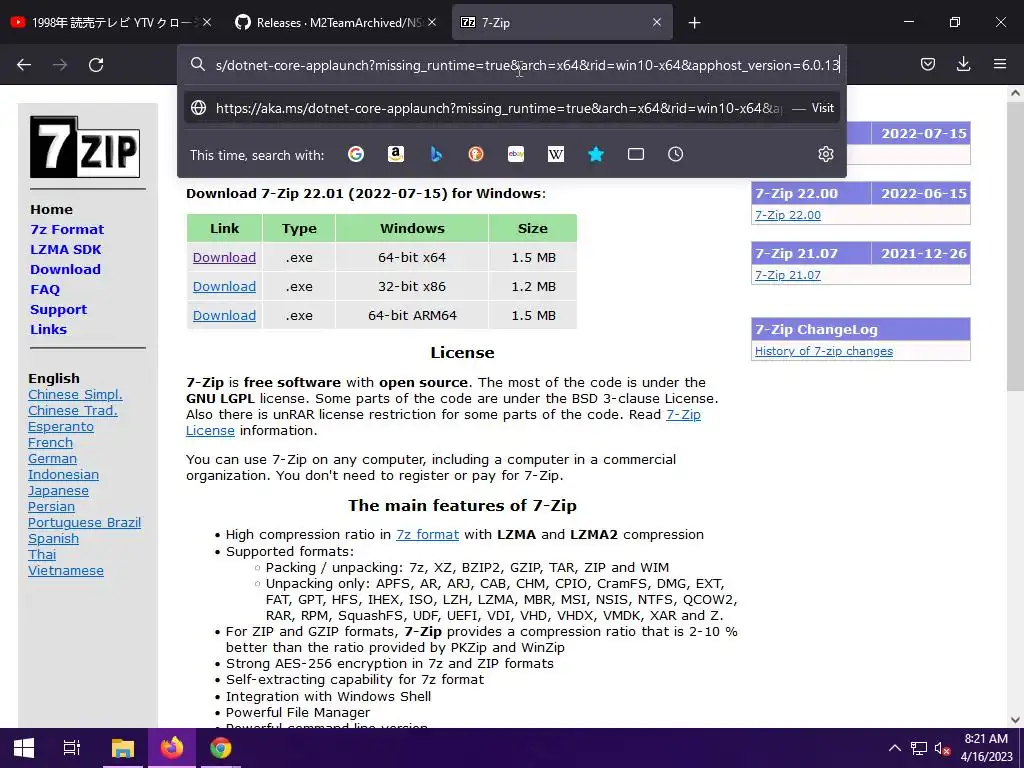Search with Bing icon
Image resolution: width=1024 pixels, height=768 pixels.
point(436,154)
